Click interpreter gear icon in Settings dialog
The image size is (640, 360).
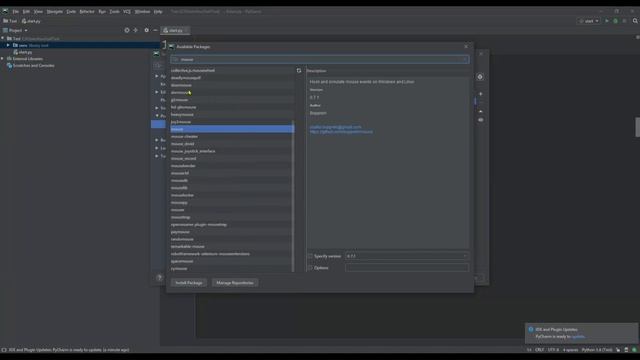[x=480, y=77]
